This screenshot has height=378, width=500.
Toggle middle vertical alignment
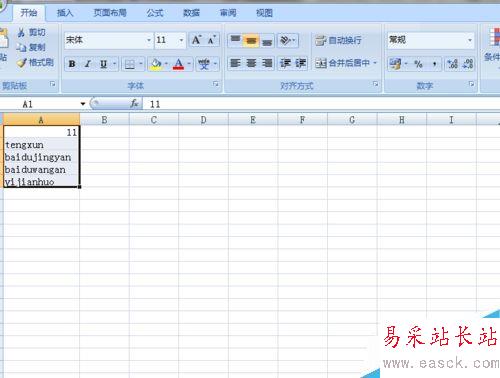coord(251,40)
